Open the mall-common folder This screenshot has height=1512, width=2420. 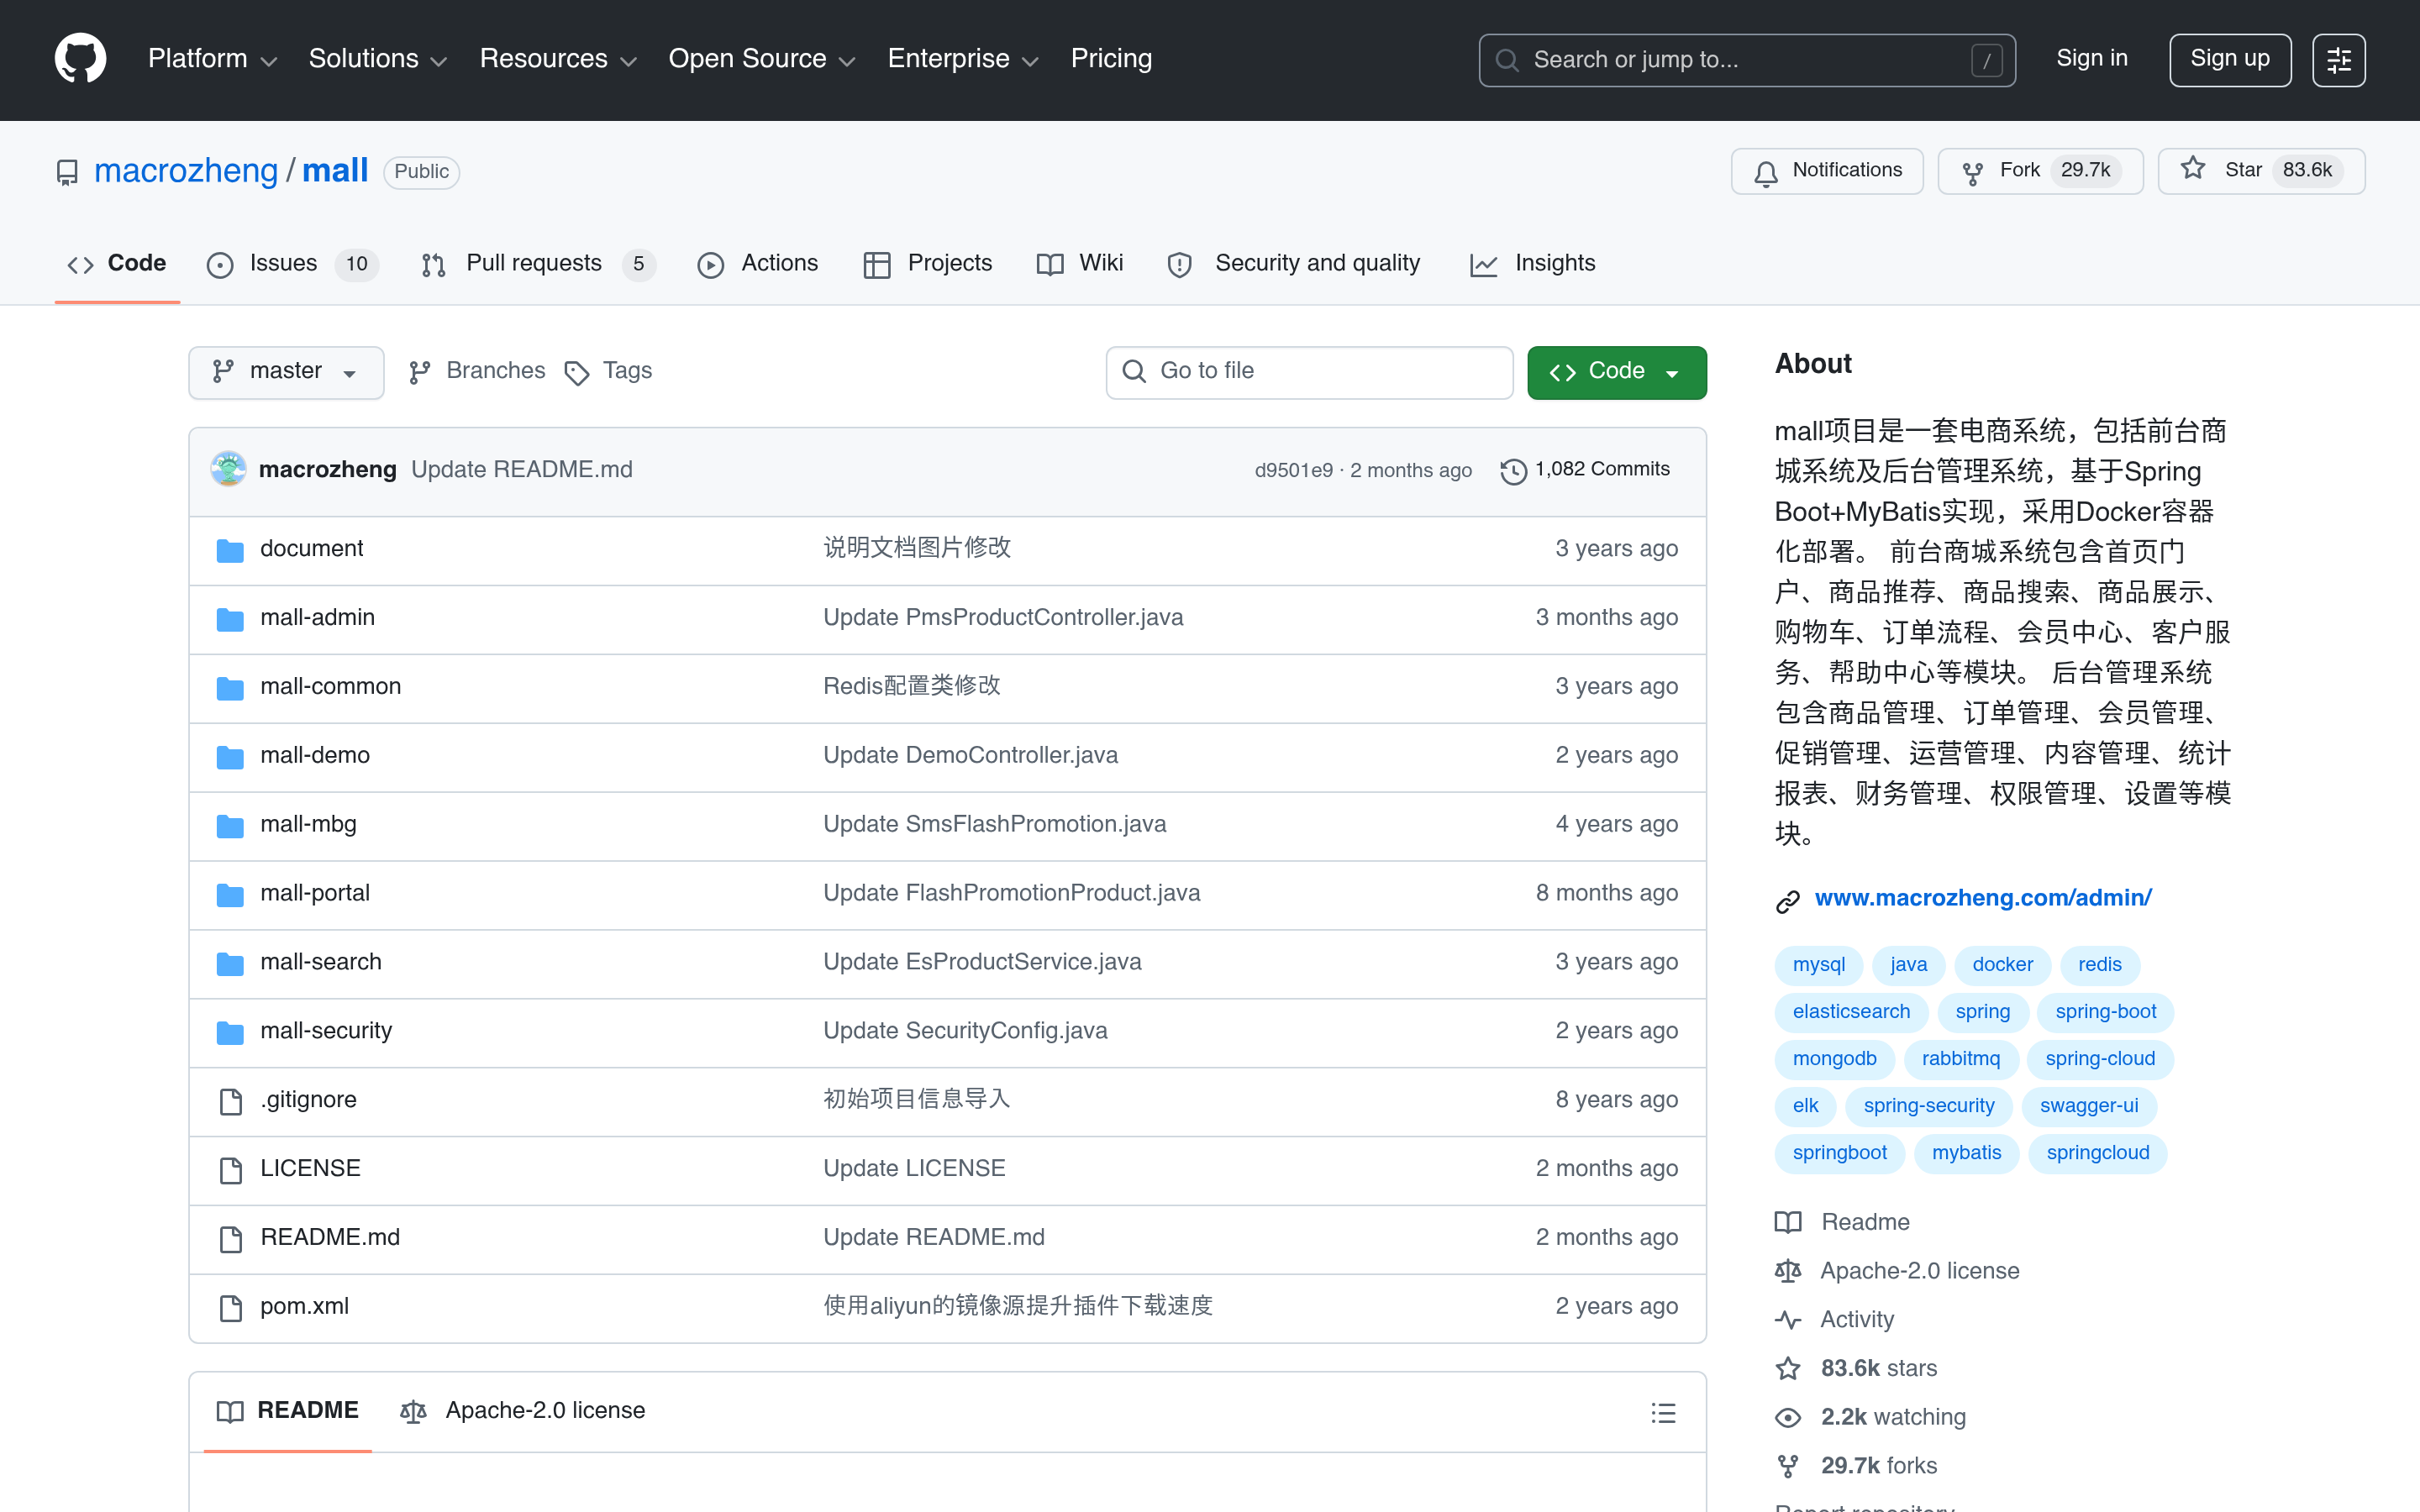pyautogui.click(x=330, y=687)
